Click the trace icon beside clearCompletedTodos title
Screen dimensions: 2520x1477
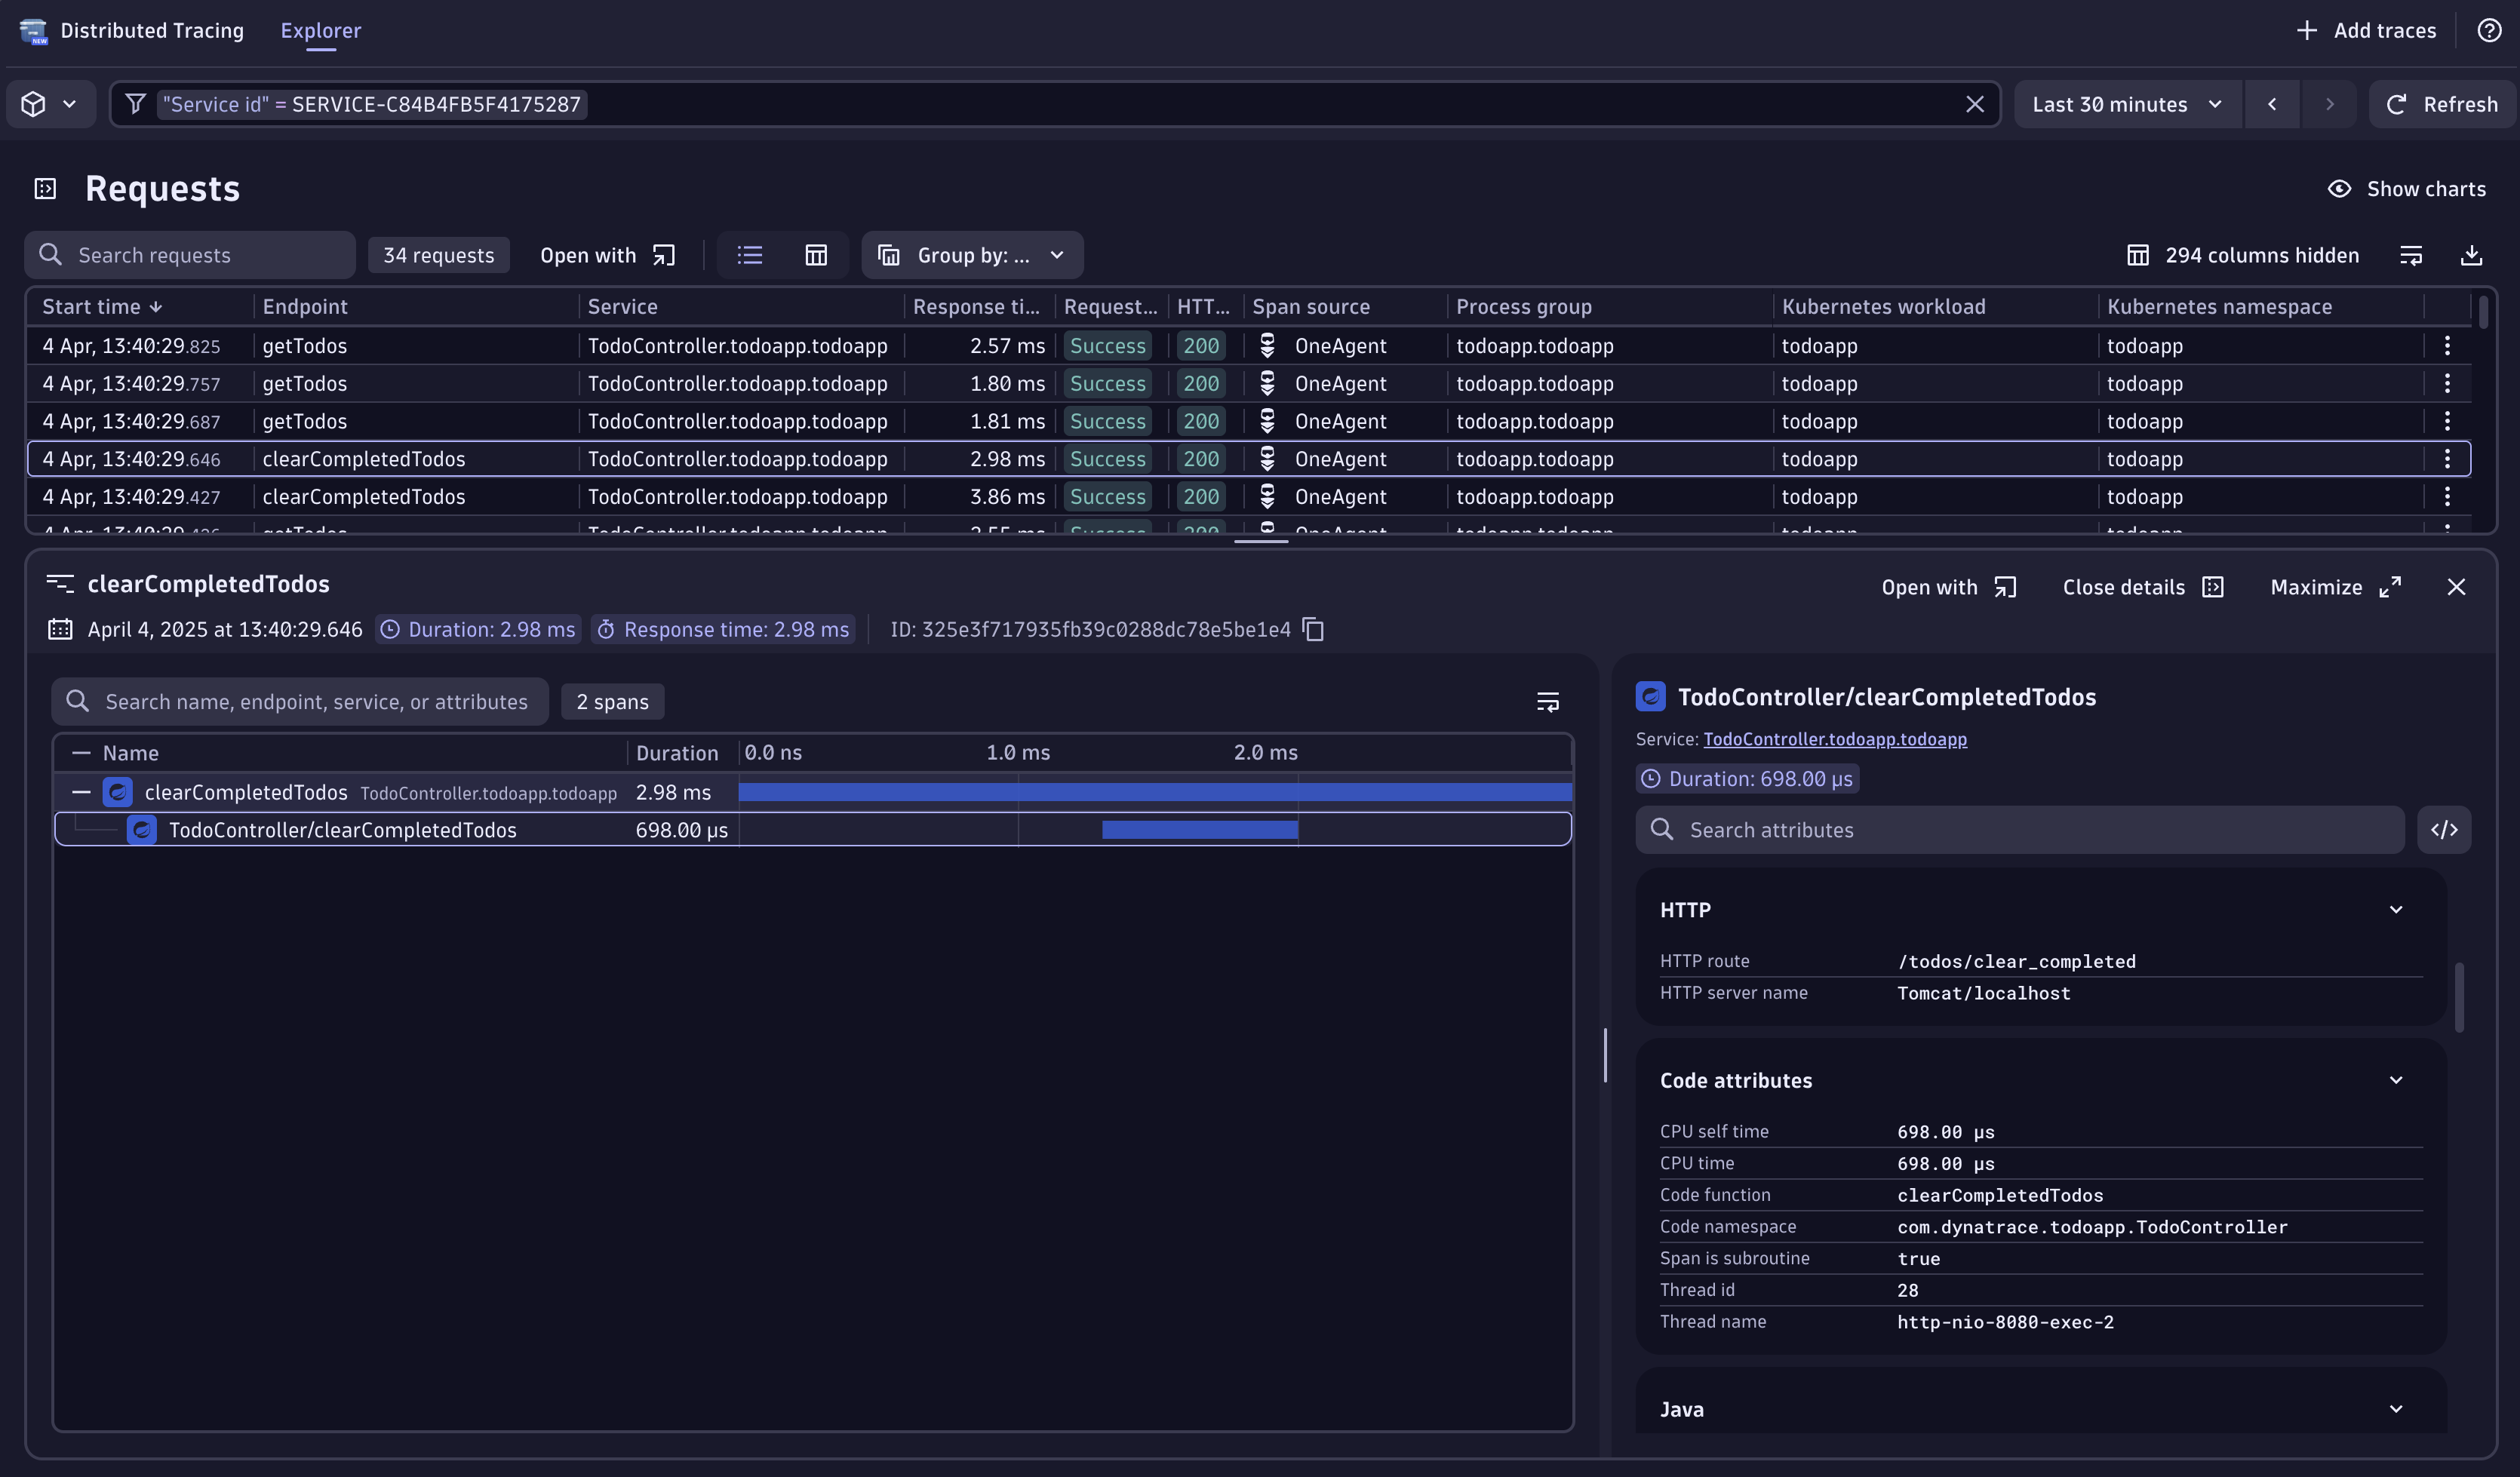click(60, 584)
